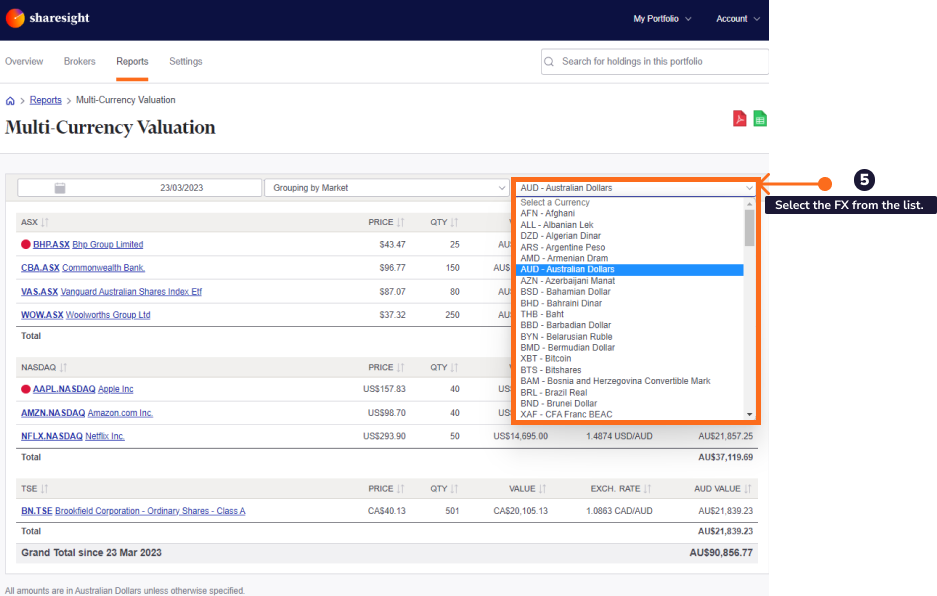Click the search magnifier icon

(549, 62)
